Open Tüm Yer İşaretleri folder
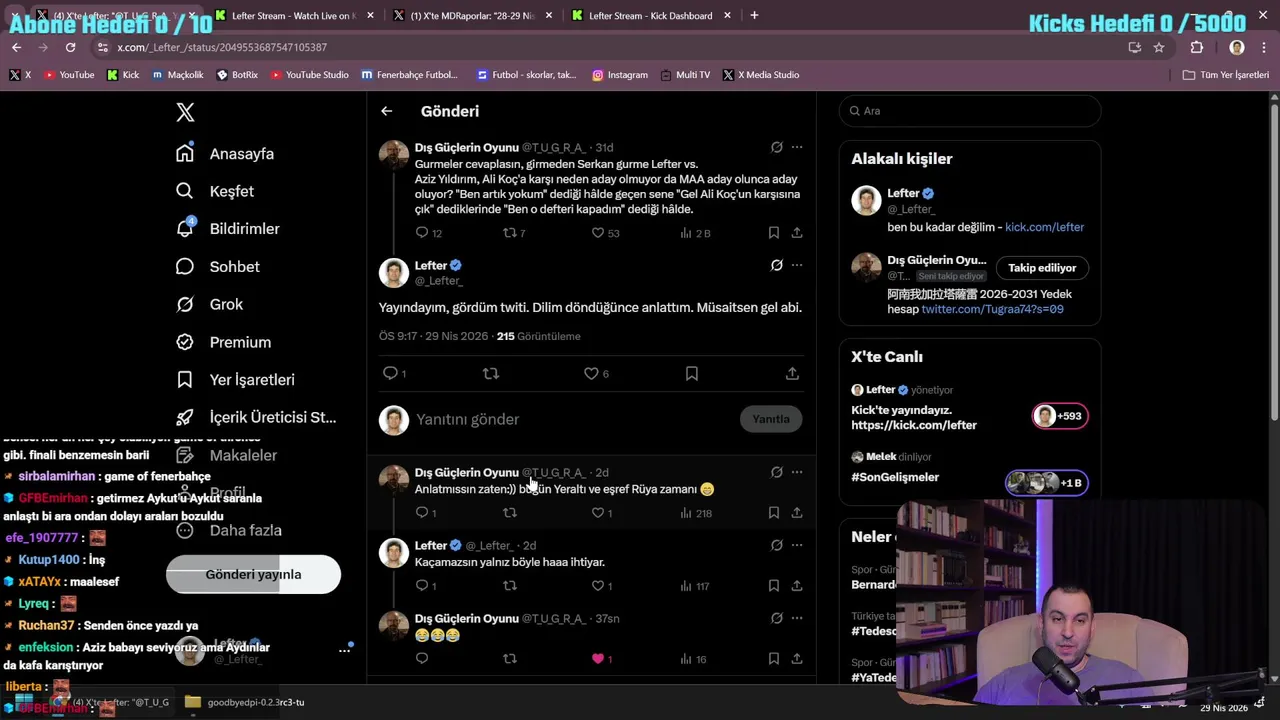 1226,75
